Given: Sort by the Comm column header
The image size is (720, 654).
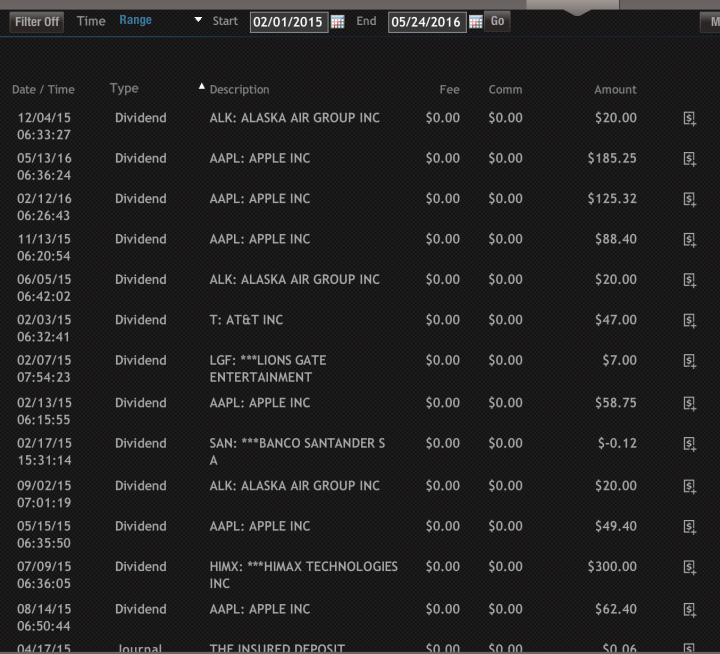Looking at the screenshot, I should tap(505, 89).
